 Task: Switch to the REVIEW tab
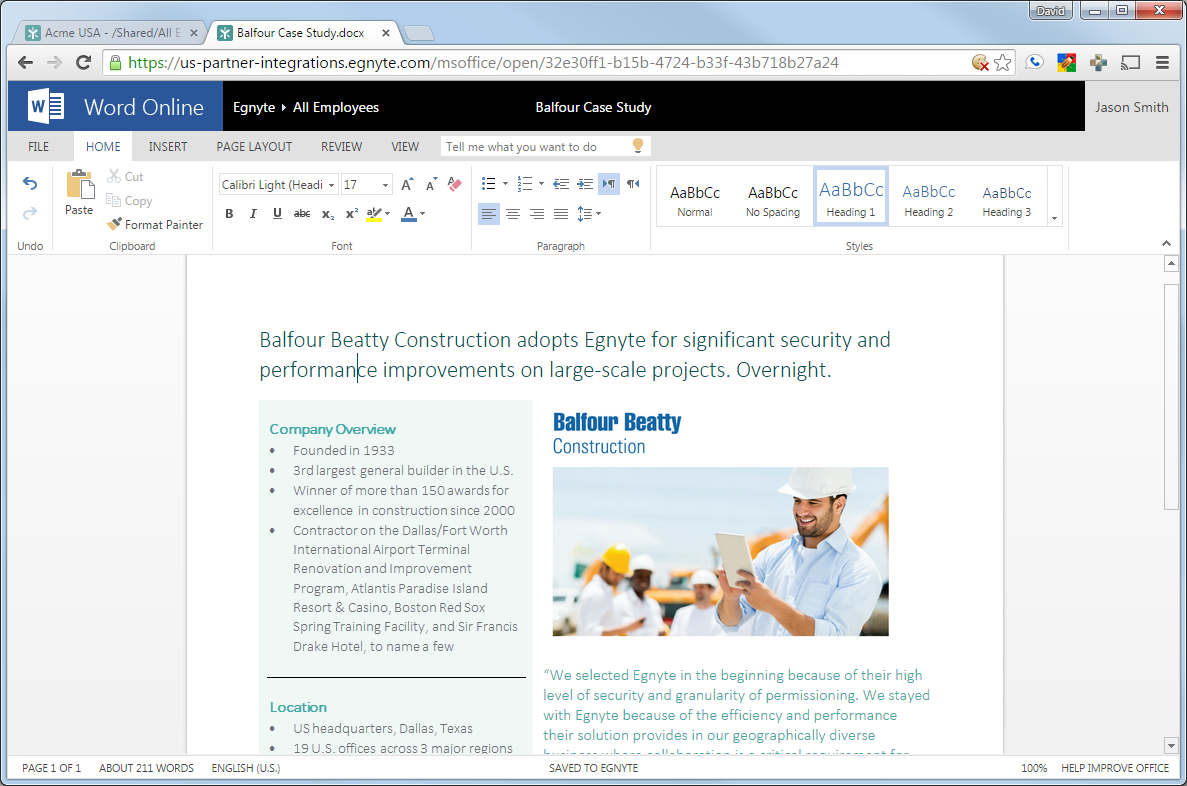(x=341, y=146)
